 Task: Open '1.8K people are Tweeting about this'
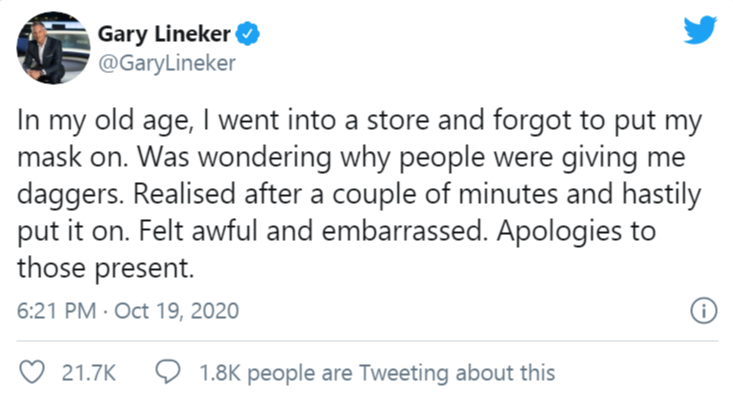click(x=377, y=373)
